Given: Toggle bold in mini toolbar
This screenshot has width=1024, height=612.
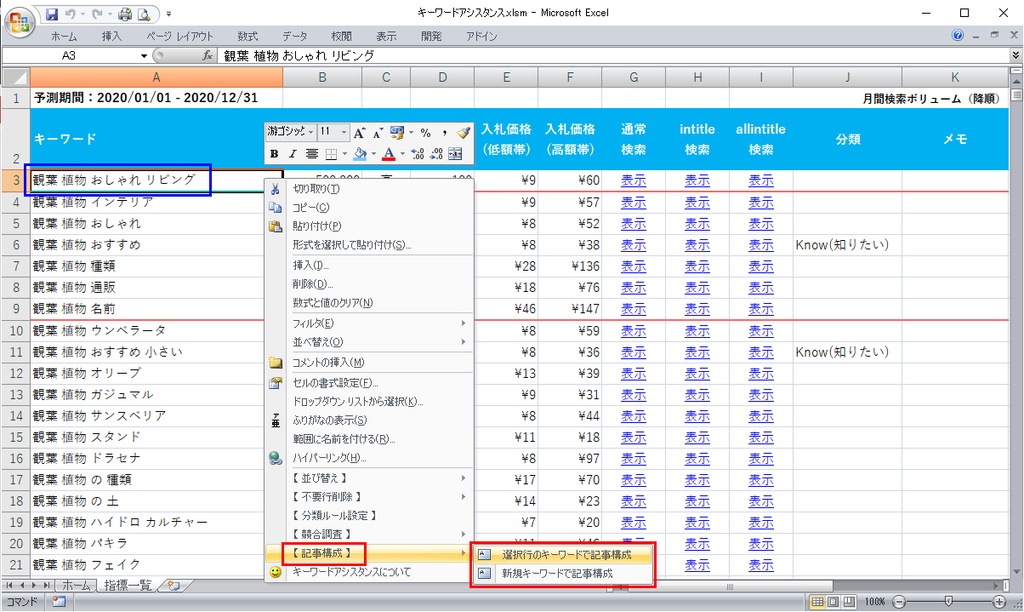Looking at the screenshot, I should 274,154.
